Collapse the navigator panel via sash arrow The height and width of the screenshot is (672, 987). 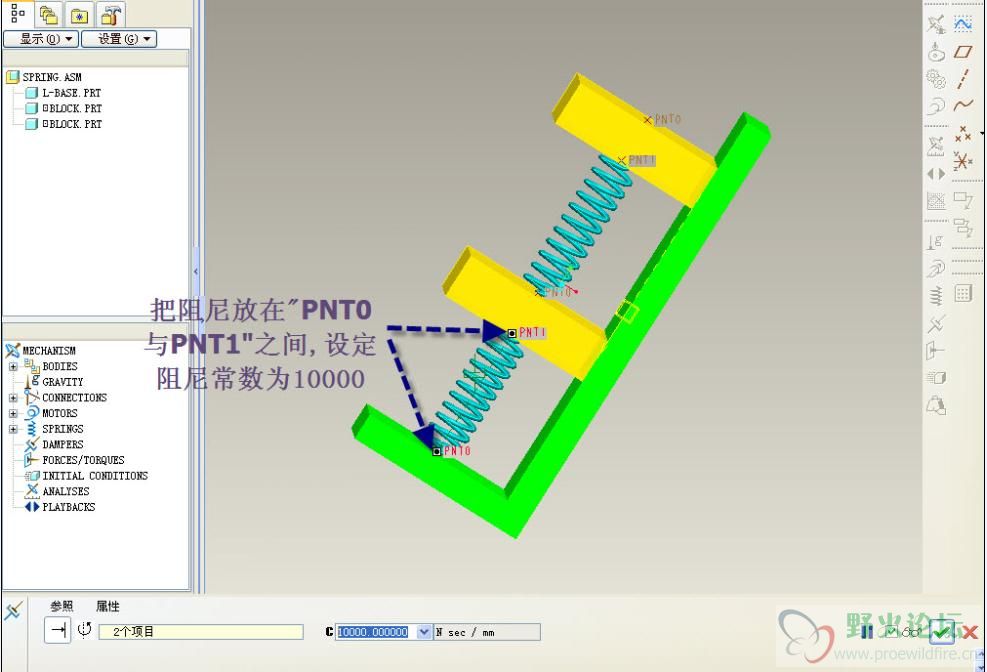196,271
